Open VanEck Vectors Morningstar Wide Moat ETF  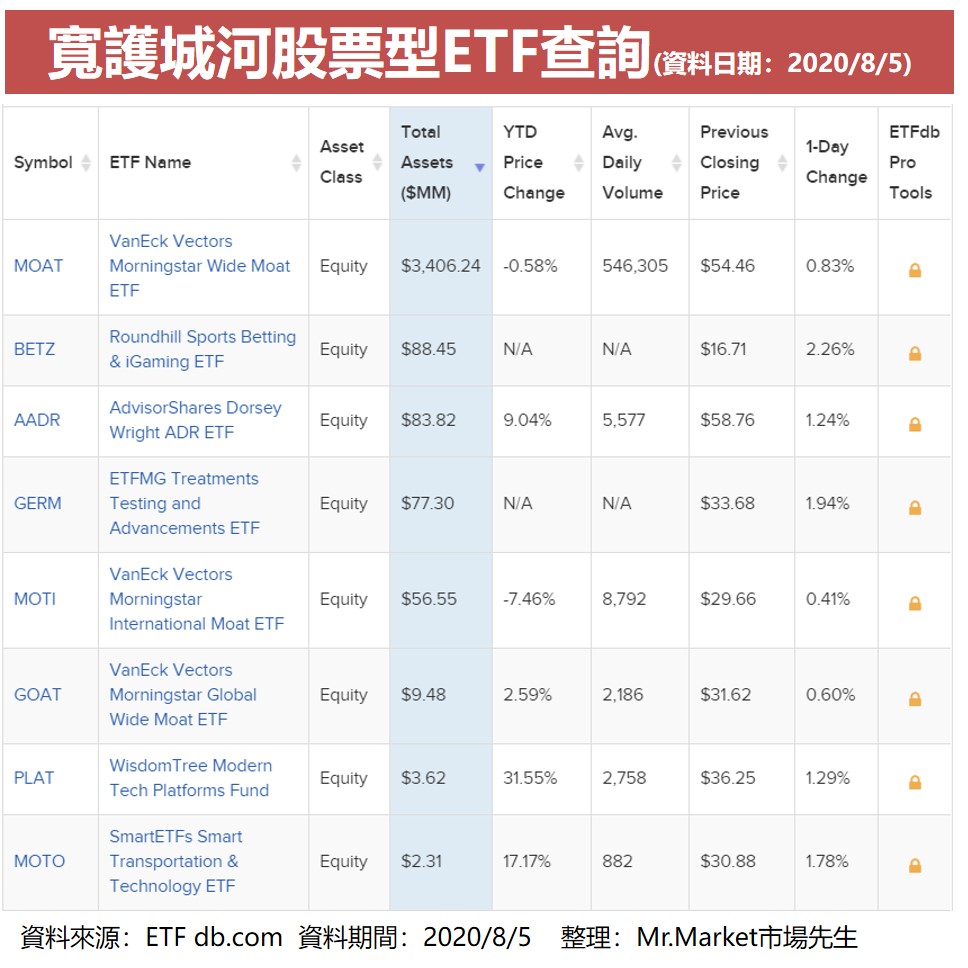tap(199, 266)
